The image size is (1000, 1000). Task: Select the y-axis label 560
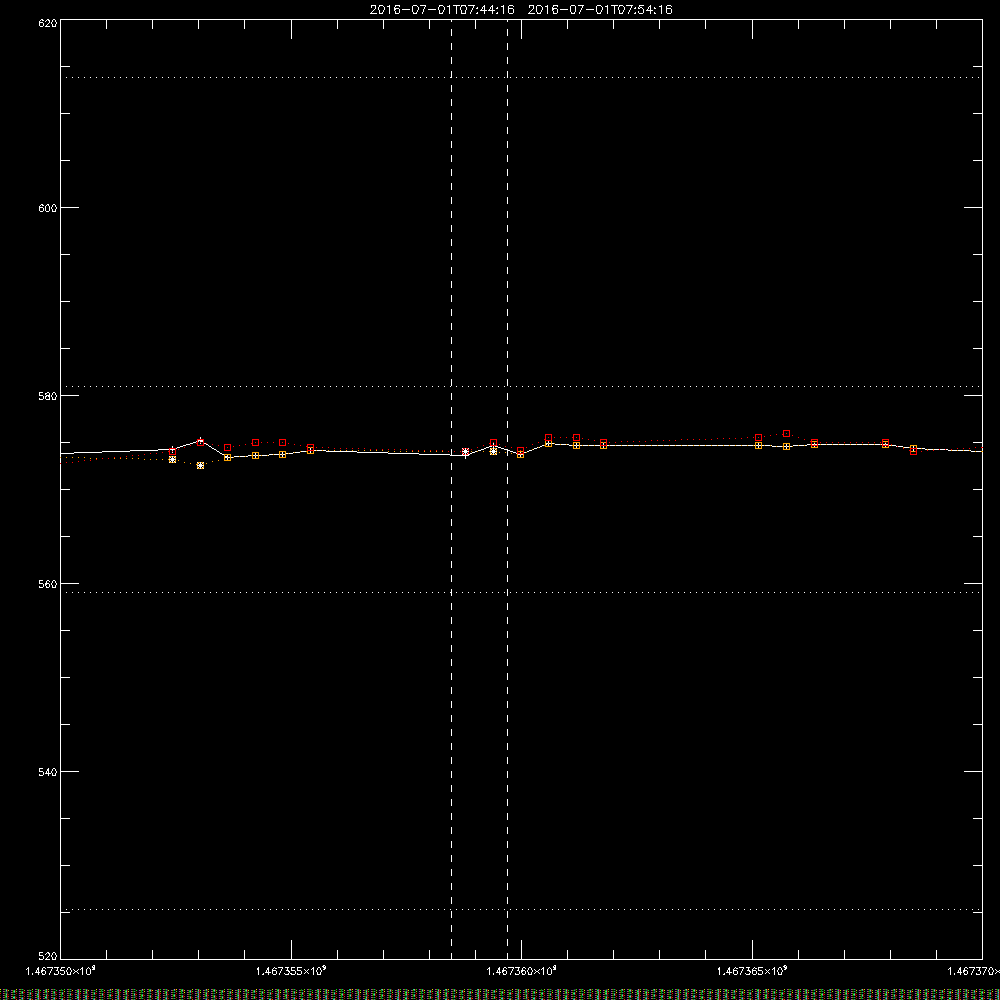(48, 584)
